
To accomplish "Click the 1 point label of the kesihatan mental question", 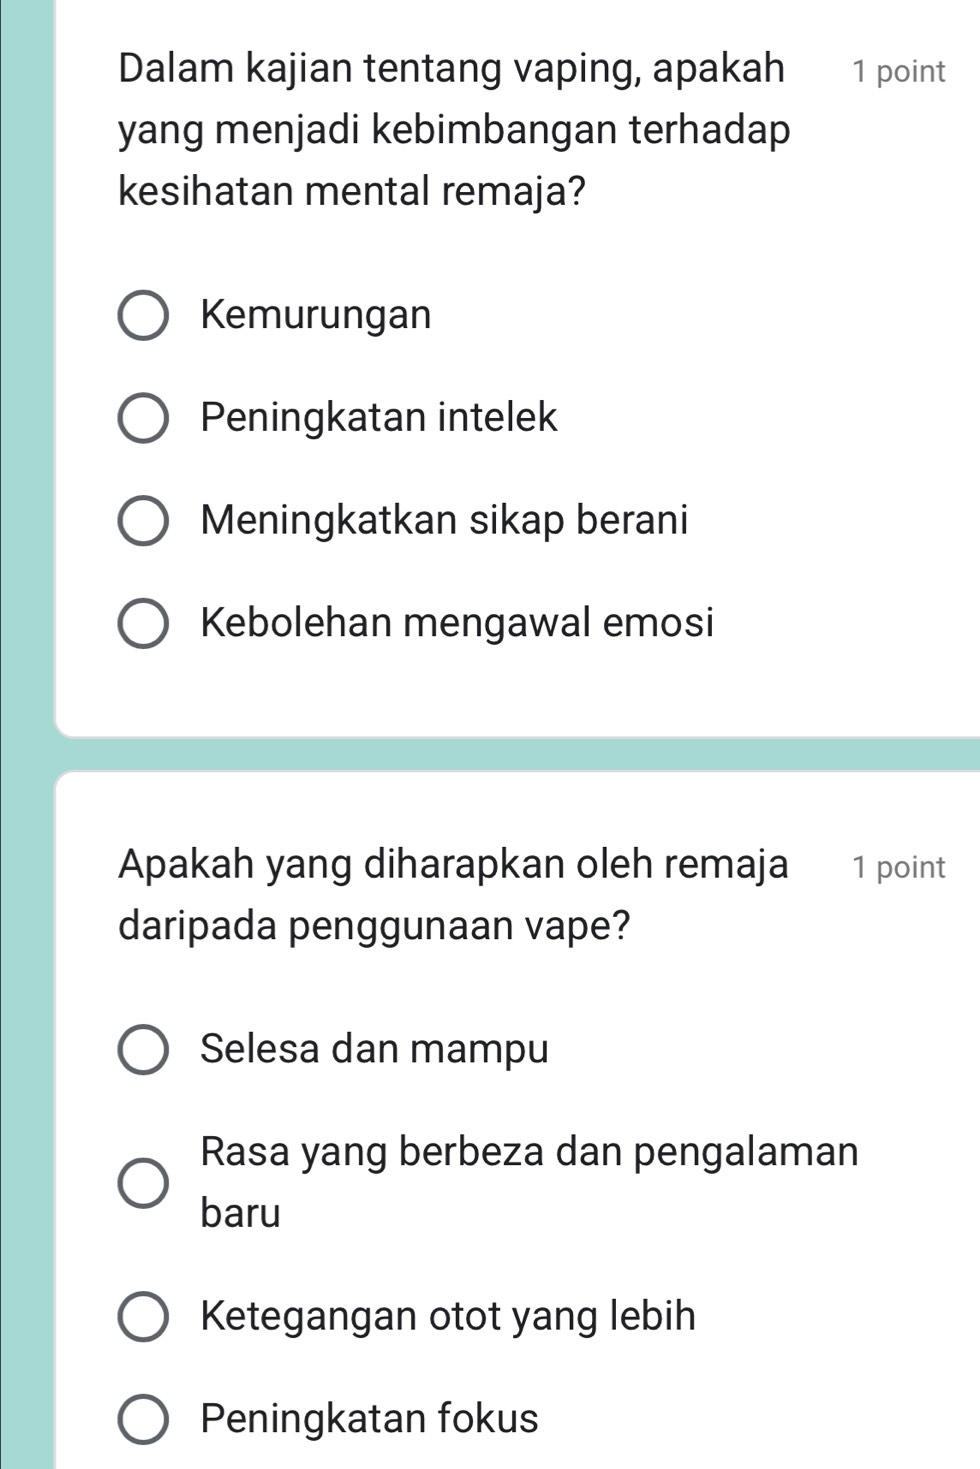I will [x=898, y=72].
